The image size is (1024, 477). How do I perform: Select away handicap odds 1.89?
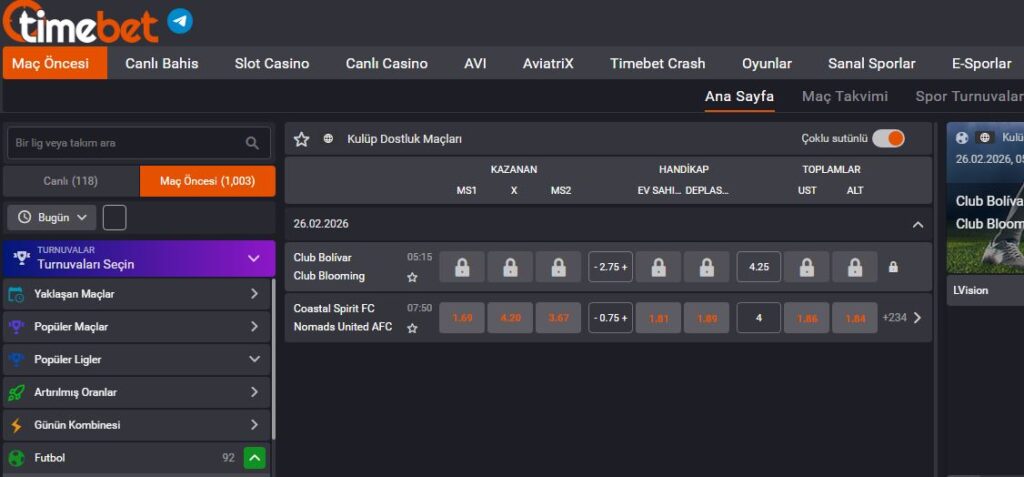coord(707,318)
